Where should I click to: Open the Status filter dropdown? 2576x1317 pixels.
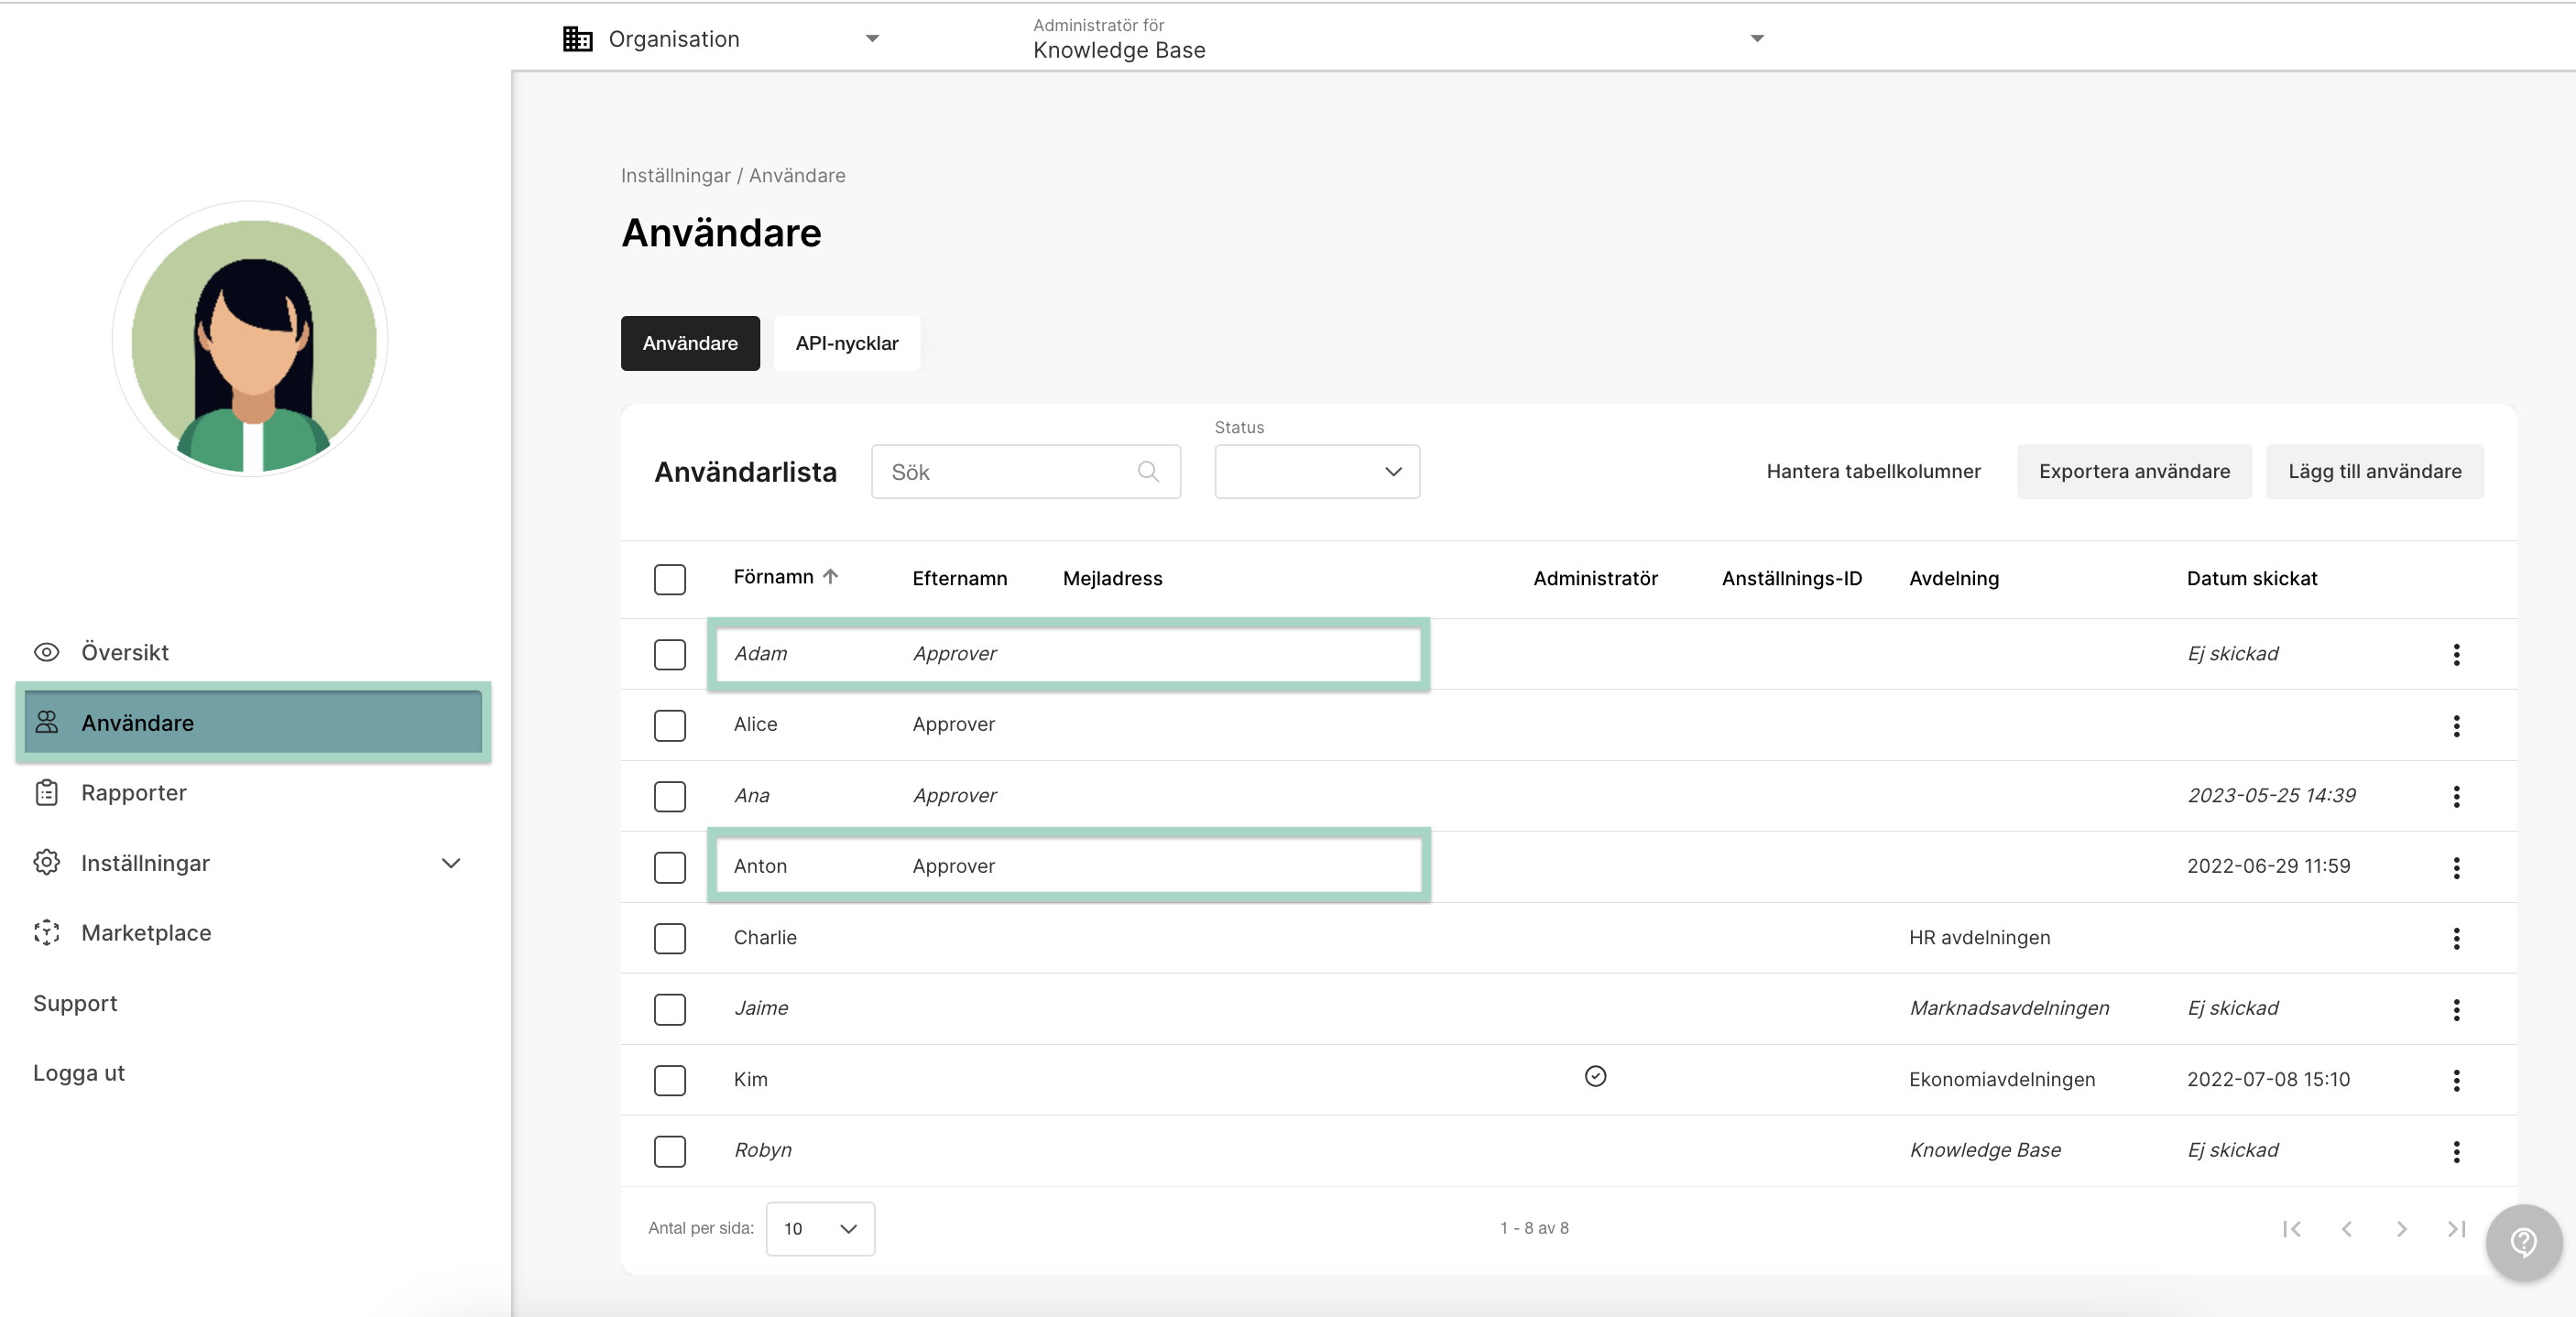pos(1317,471)
